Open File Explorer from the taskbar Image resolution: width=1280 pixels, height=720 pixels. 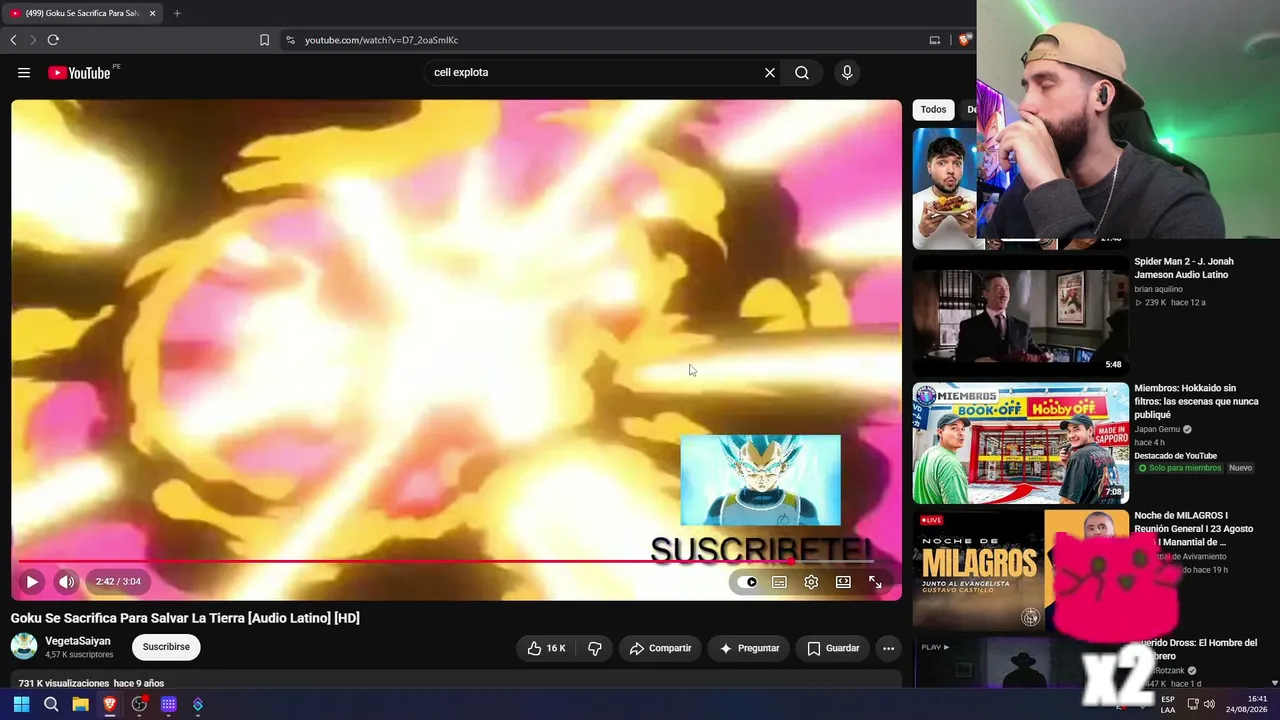click(80, 704)
